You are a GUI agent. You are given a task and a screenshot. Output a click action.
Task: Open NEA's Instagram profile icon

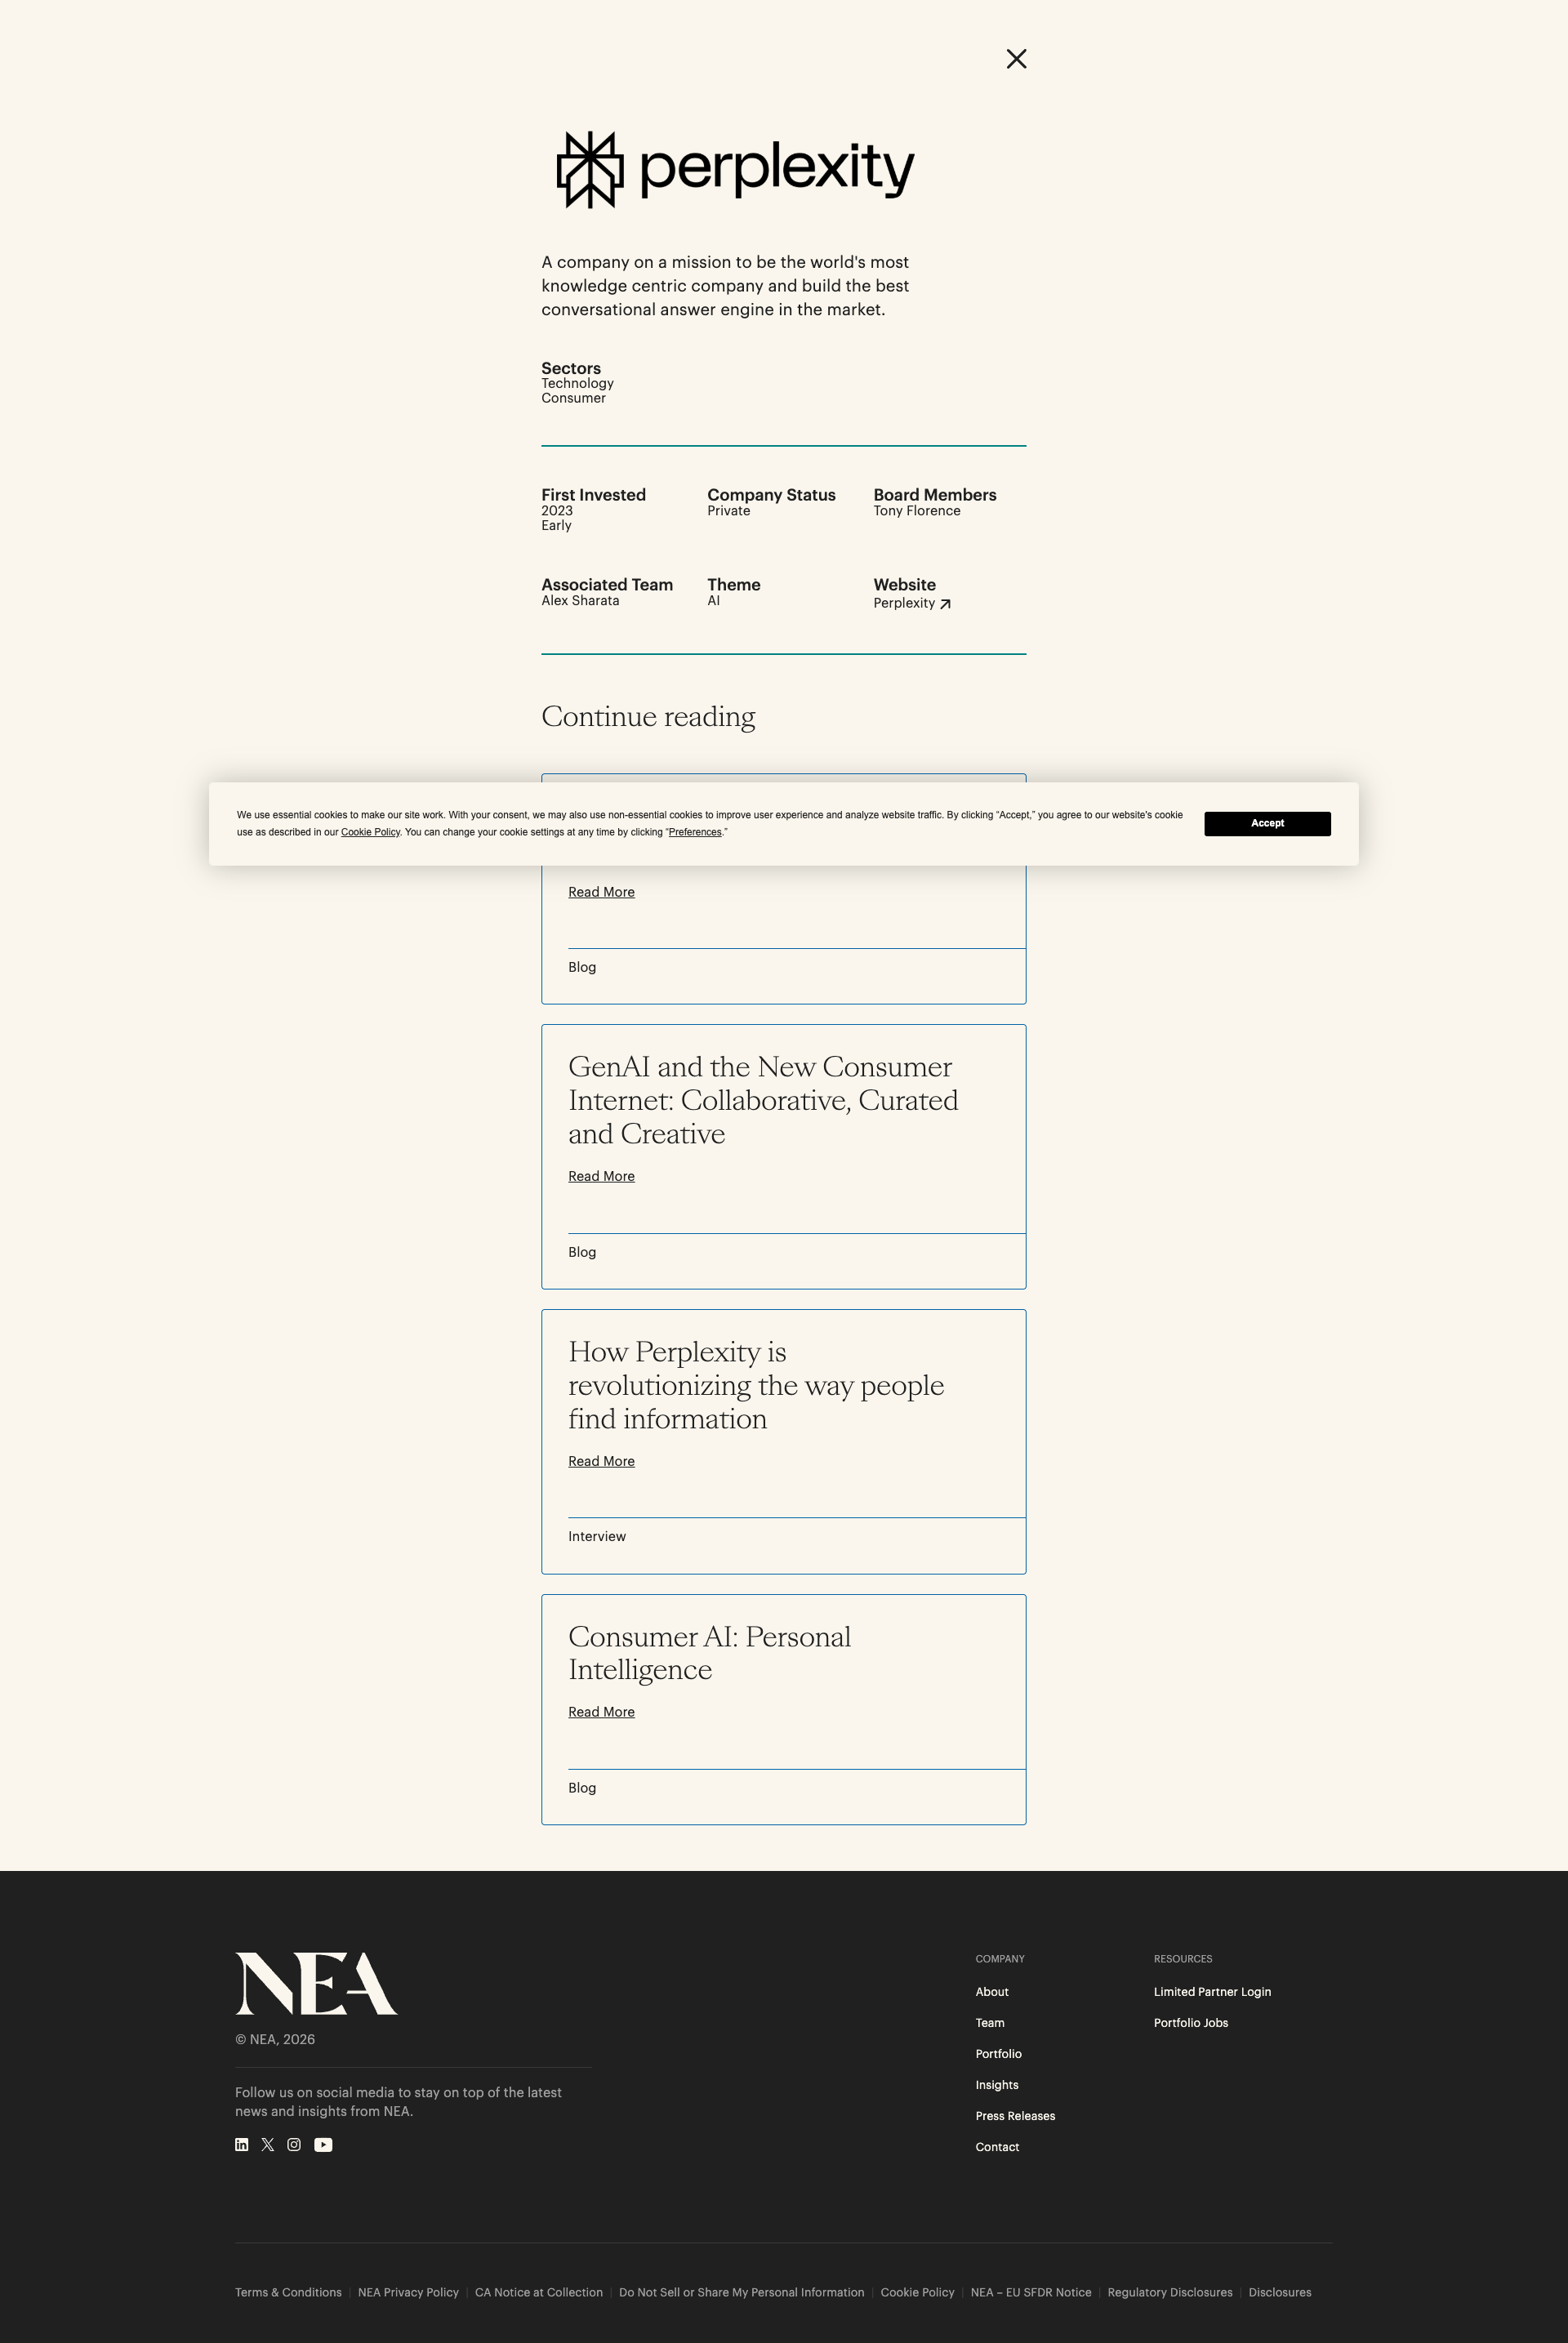tap(294, 2144)
